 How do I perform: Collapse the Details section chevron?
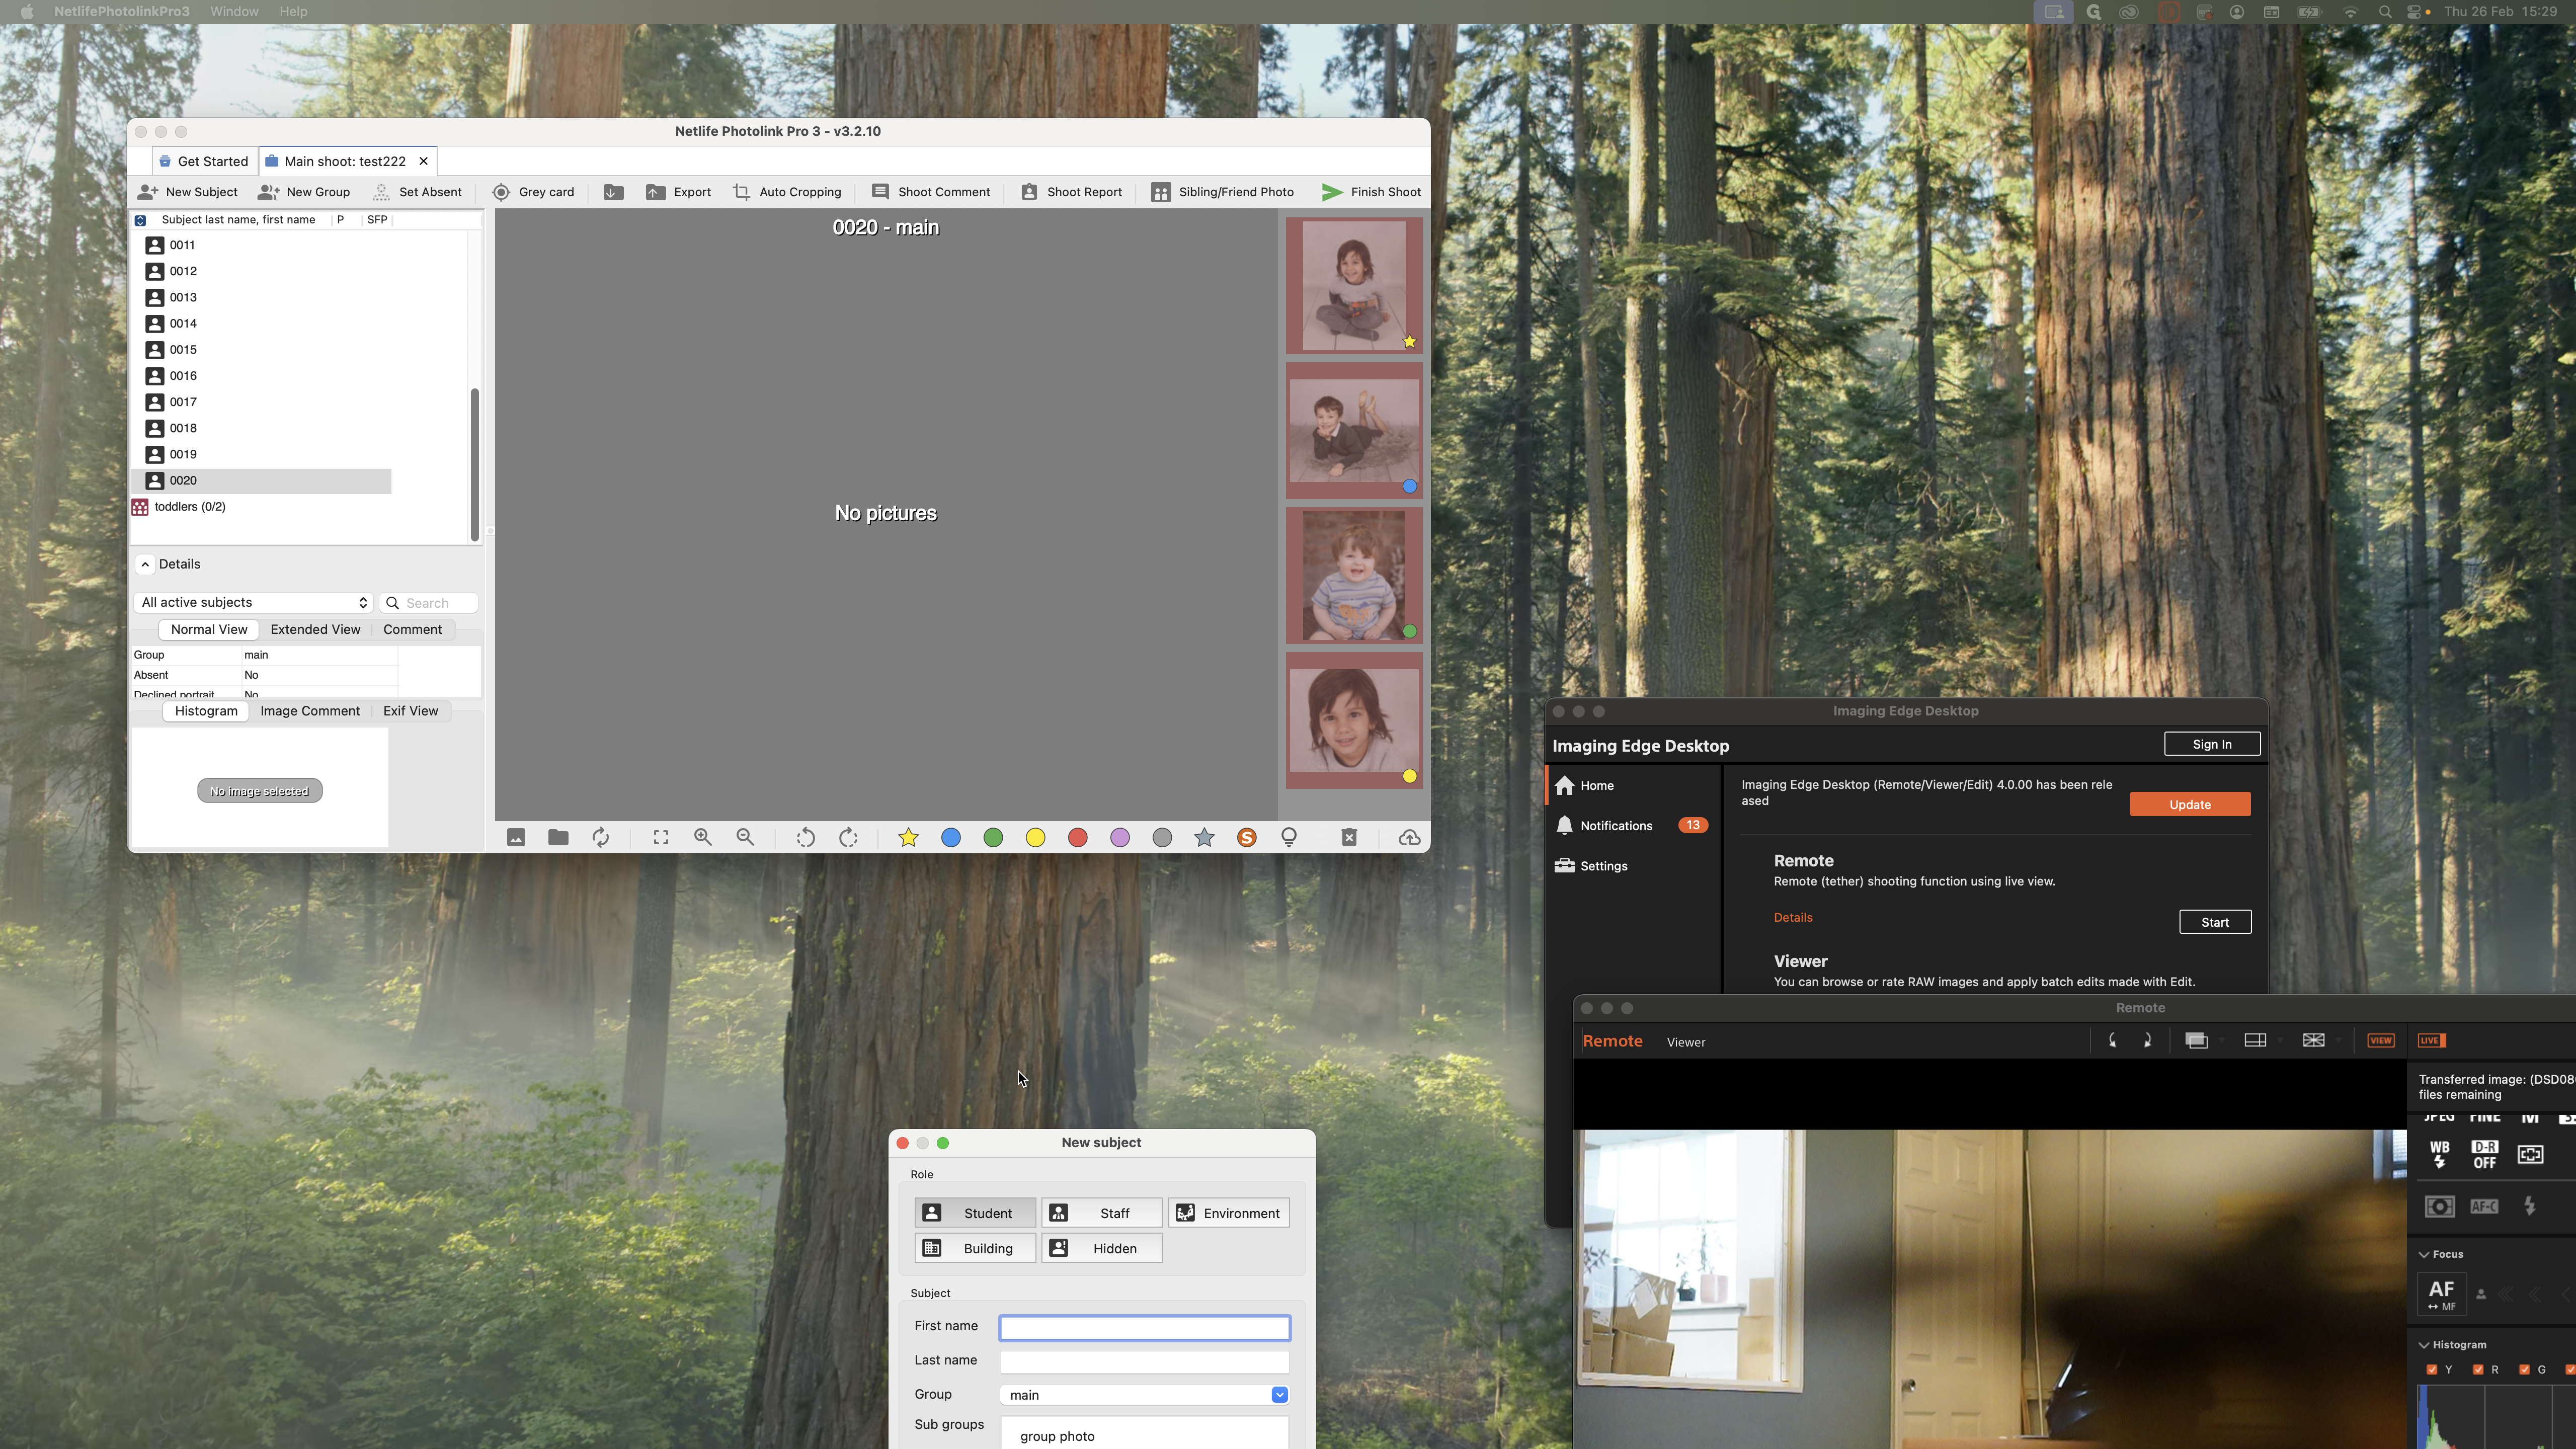(145, 564)
